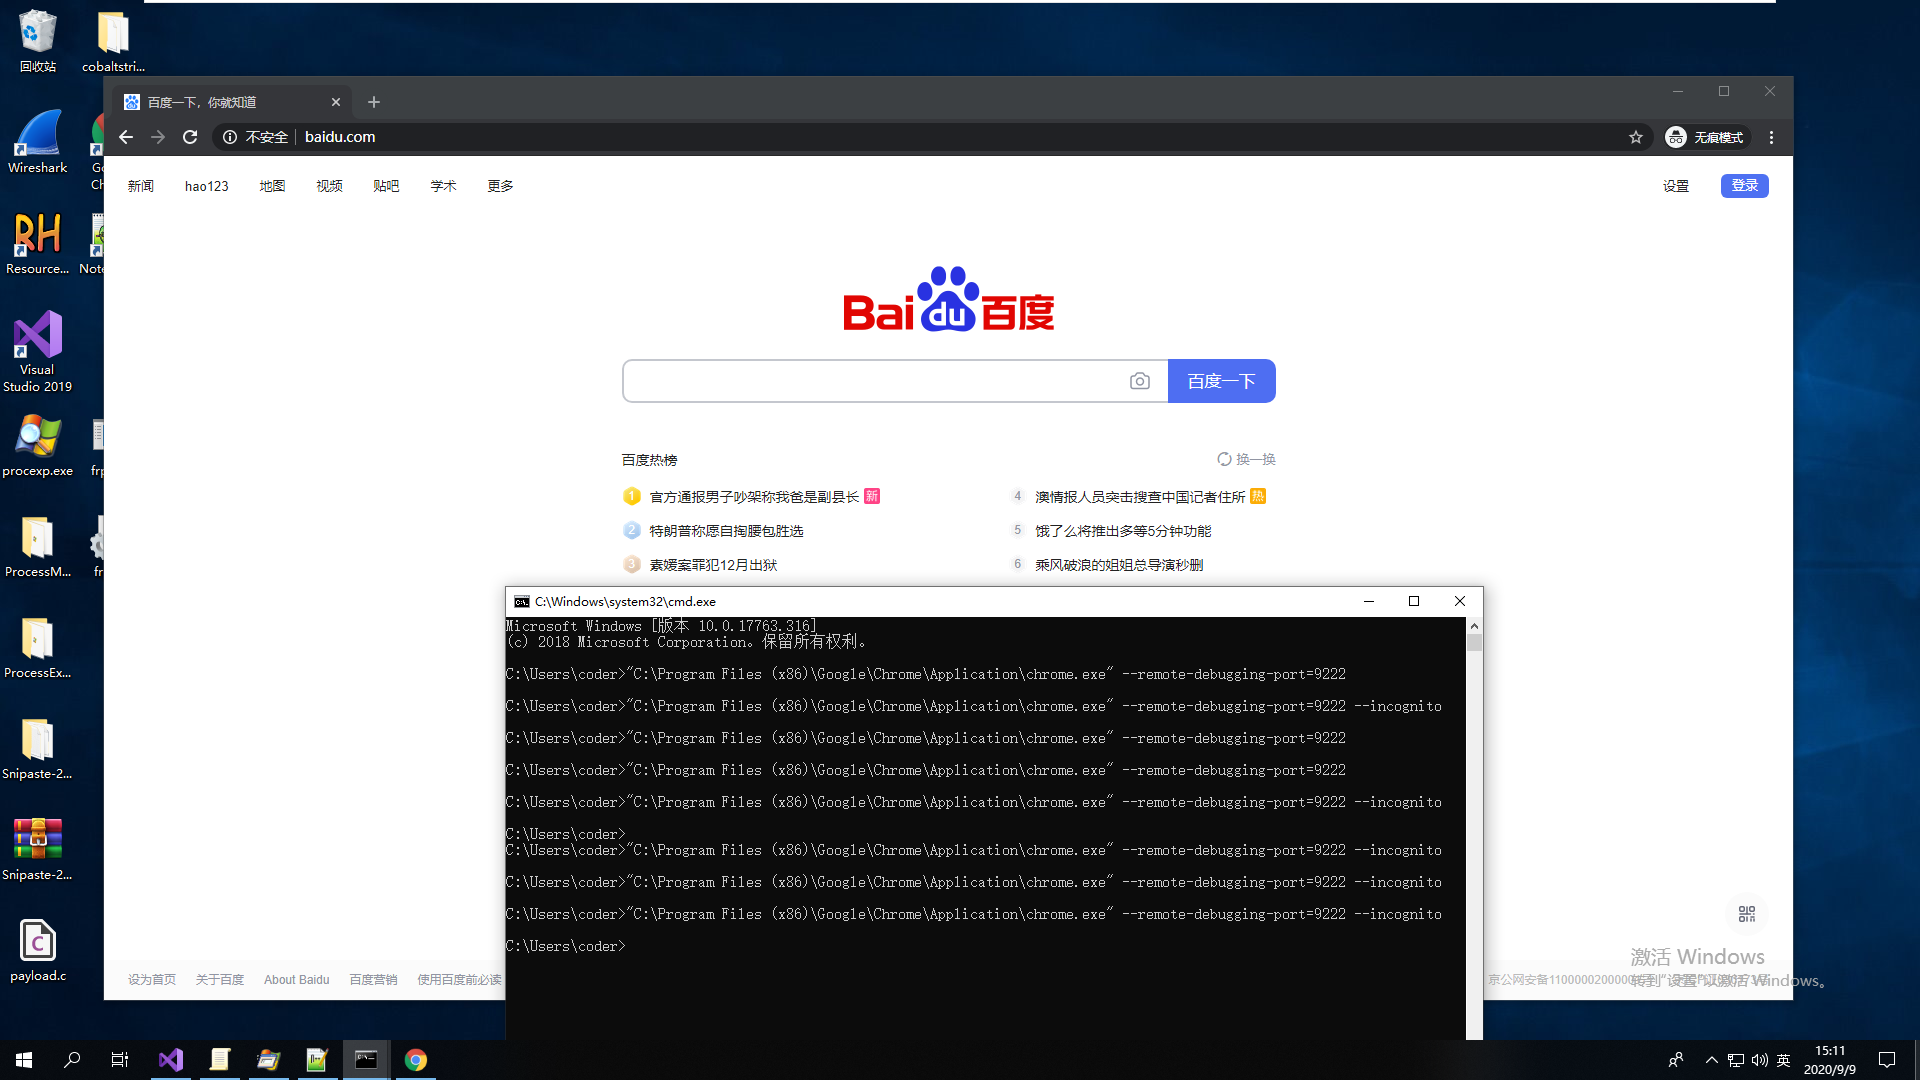Open the Snipaste-2... WinRAR archive
Screen dimensions: 1920x1080
pyautogui.click(x=38, y=849)
